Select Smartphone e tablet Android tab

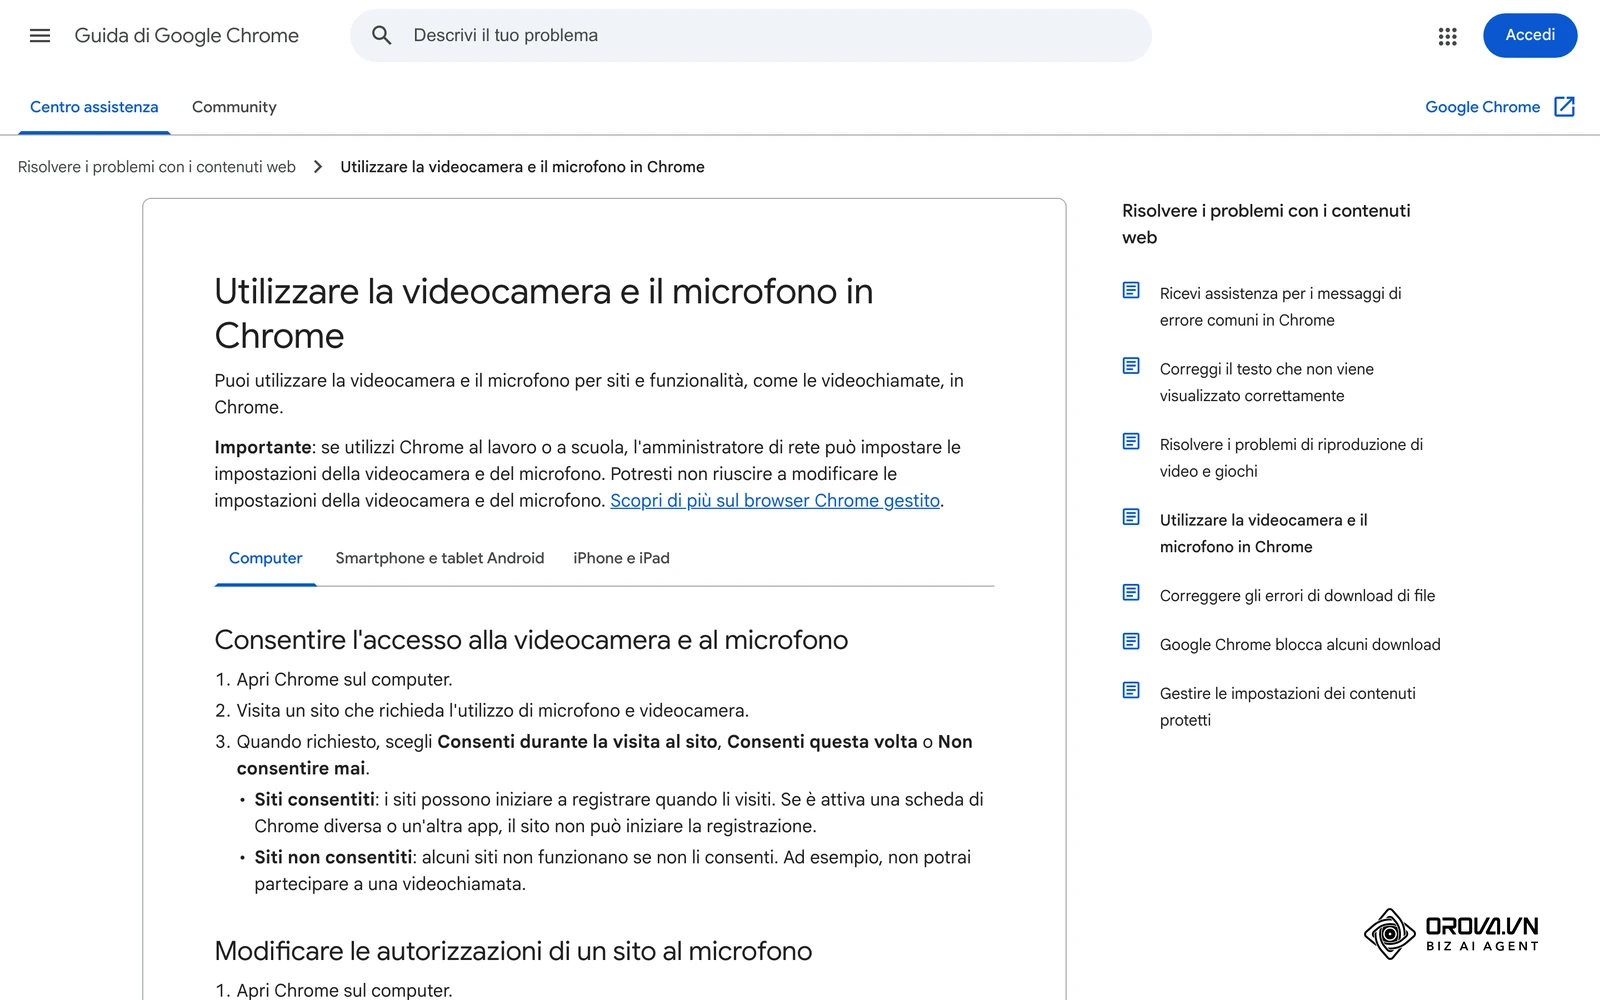[x=440, y=558]
